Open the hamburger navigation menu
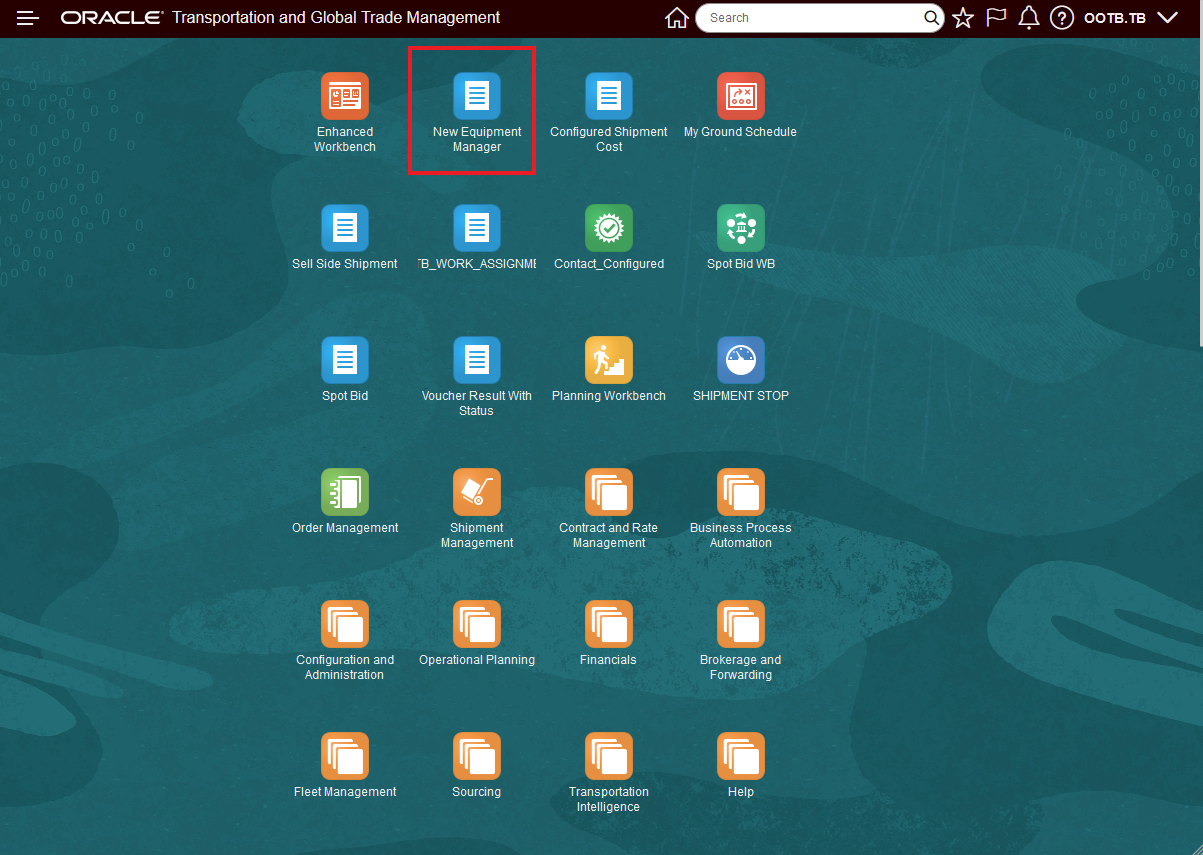Screen dimensions: 1203x855 [28, 18]
